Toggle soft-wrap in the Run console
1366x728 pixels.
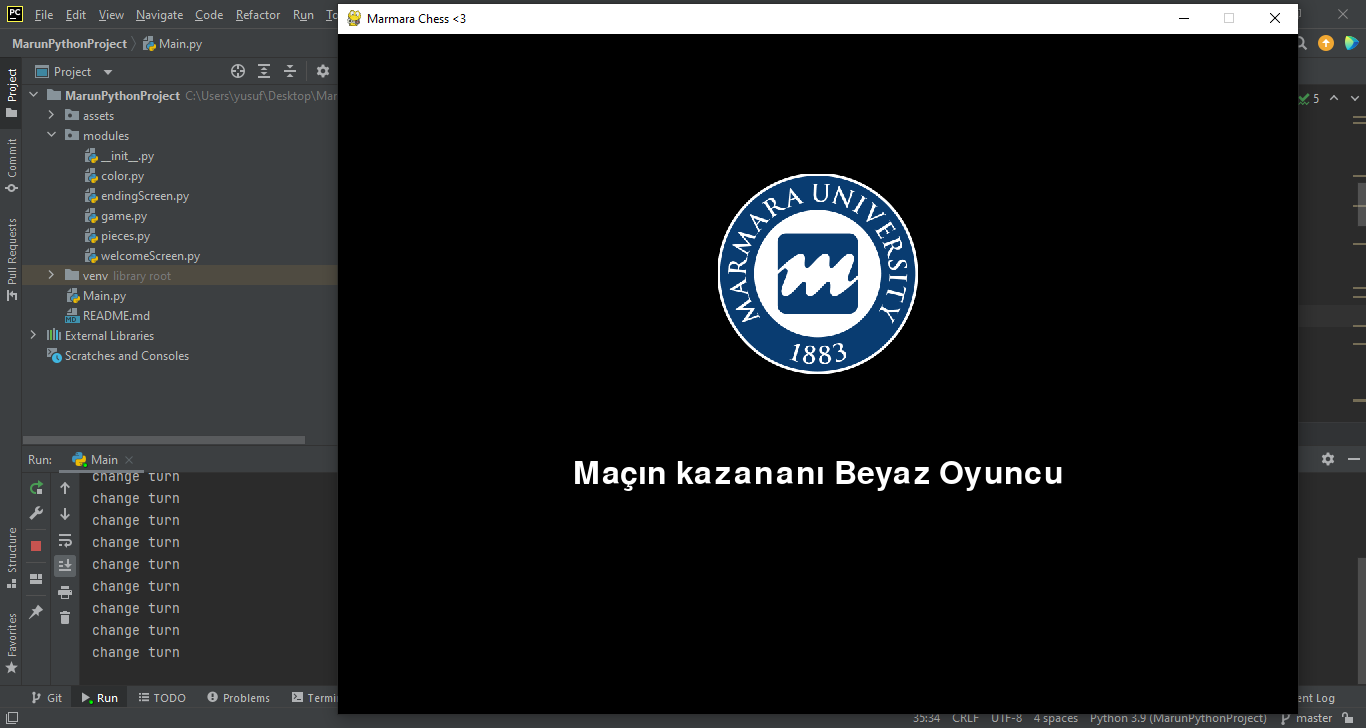point(65,540)
